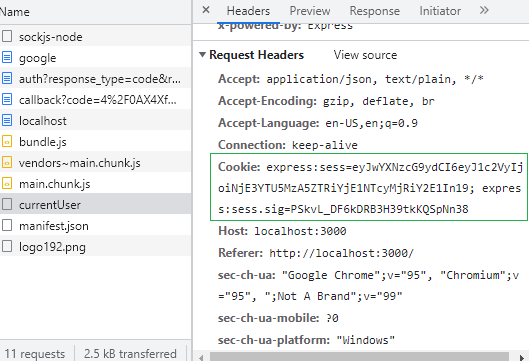
Task: Click the sec-ch-ua-platform Windows header
Action: click(x=306, y=340)
